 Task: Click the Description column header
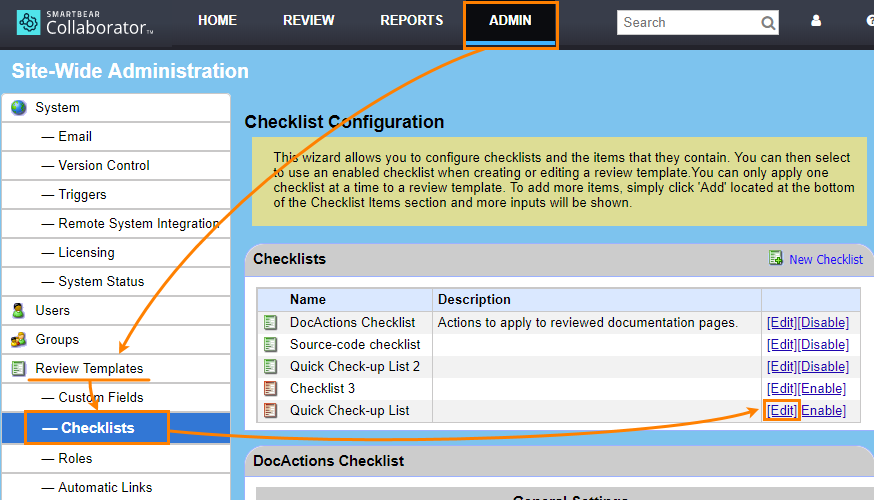pyautogui.click(x=474, y=299)
